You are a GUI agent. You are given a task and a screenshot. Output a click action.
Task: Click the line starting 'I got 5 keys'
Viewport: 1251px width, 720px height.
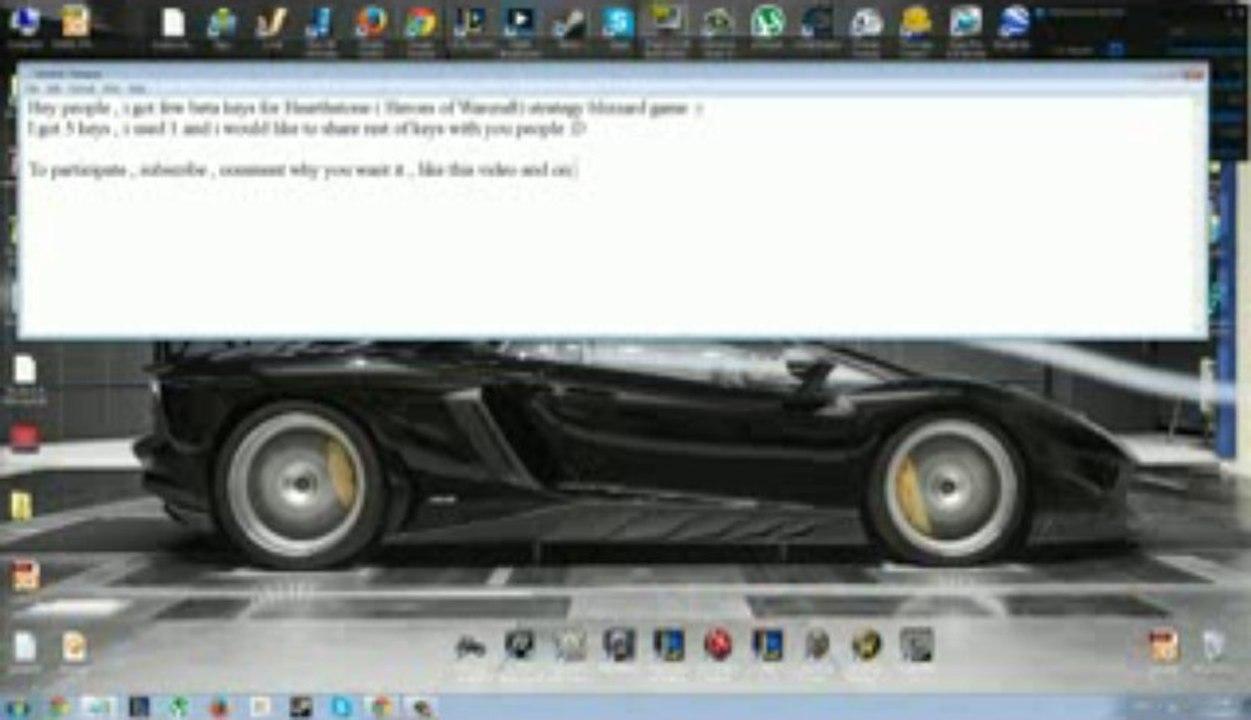coord(307,129)
